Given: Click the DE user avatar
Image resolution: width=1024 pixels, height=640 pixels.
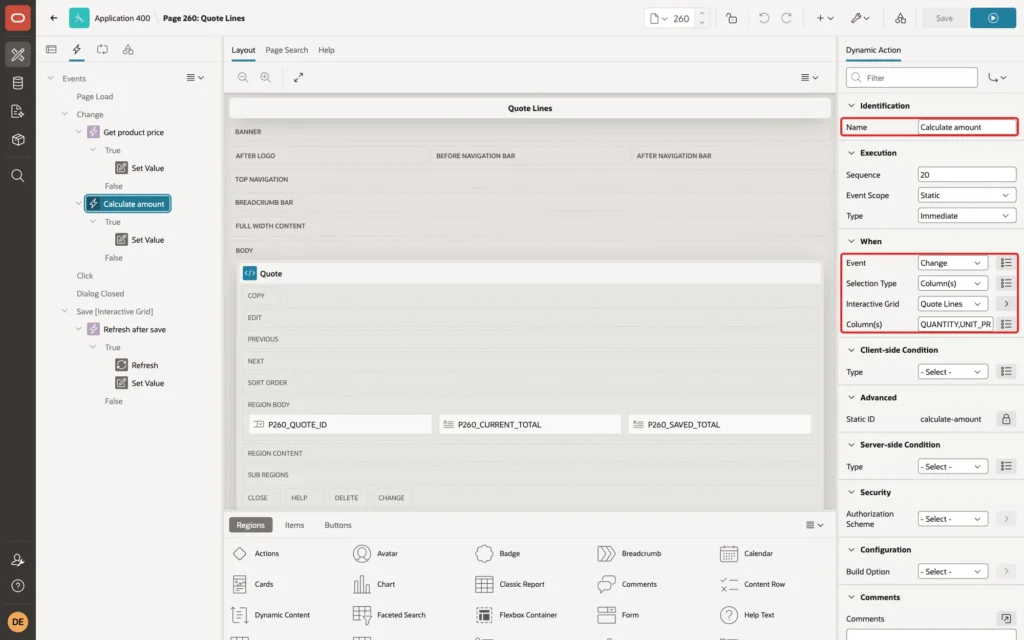Looking at the screenshot, I should point(18,622).
